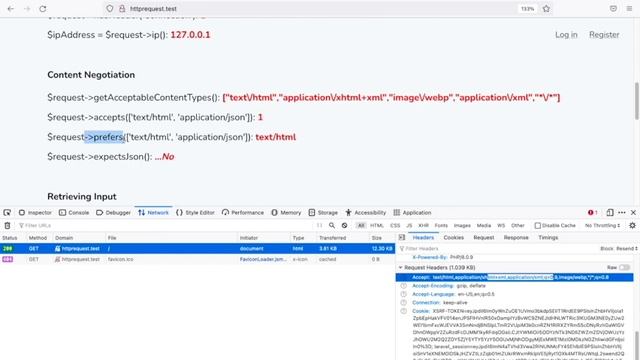The height and width of the screenshot is (360, 640).
Task: View site security lock info
Action: tap(122, 9)
